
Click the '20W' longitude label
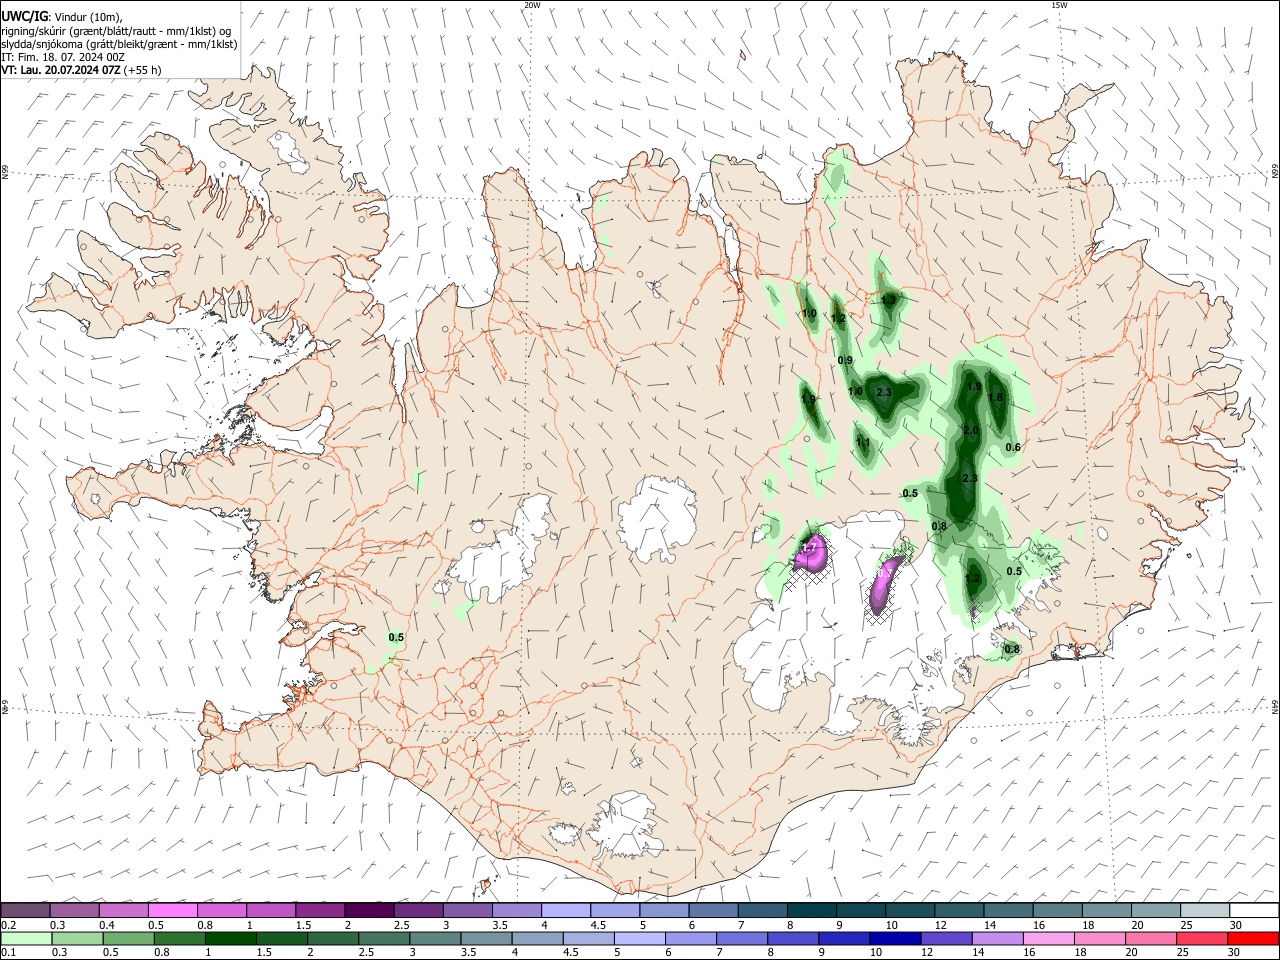coord(532,5)
